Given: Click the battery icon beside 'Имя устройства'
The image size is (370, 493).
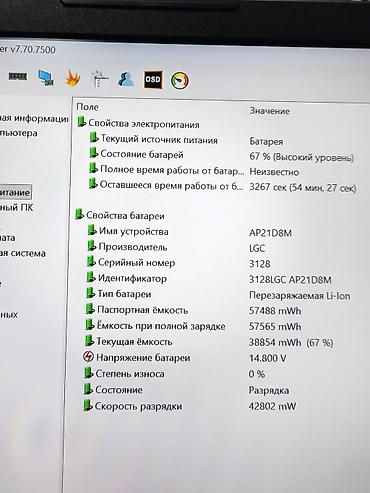Looking at the screenshot, I should pyautogui.click(x=91, y=230).
